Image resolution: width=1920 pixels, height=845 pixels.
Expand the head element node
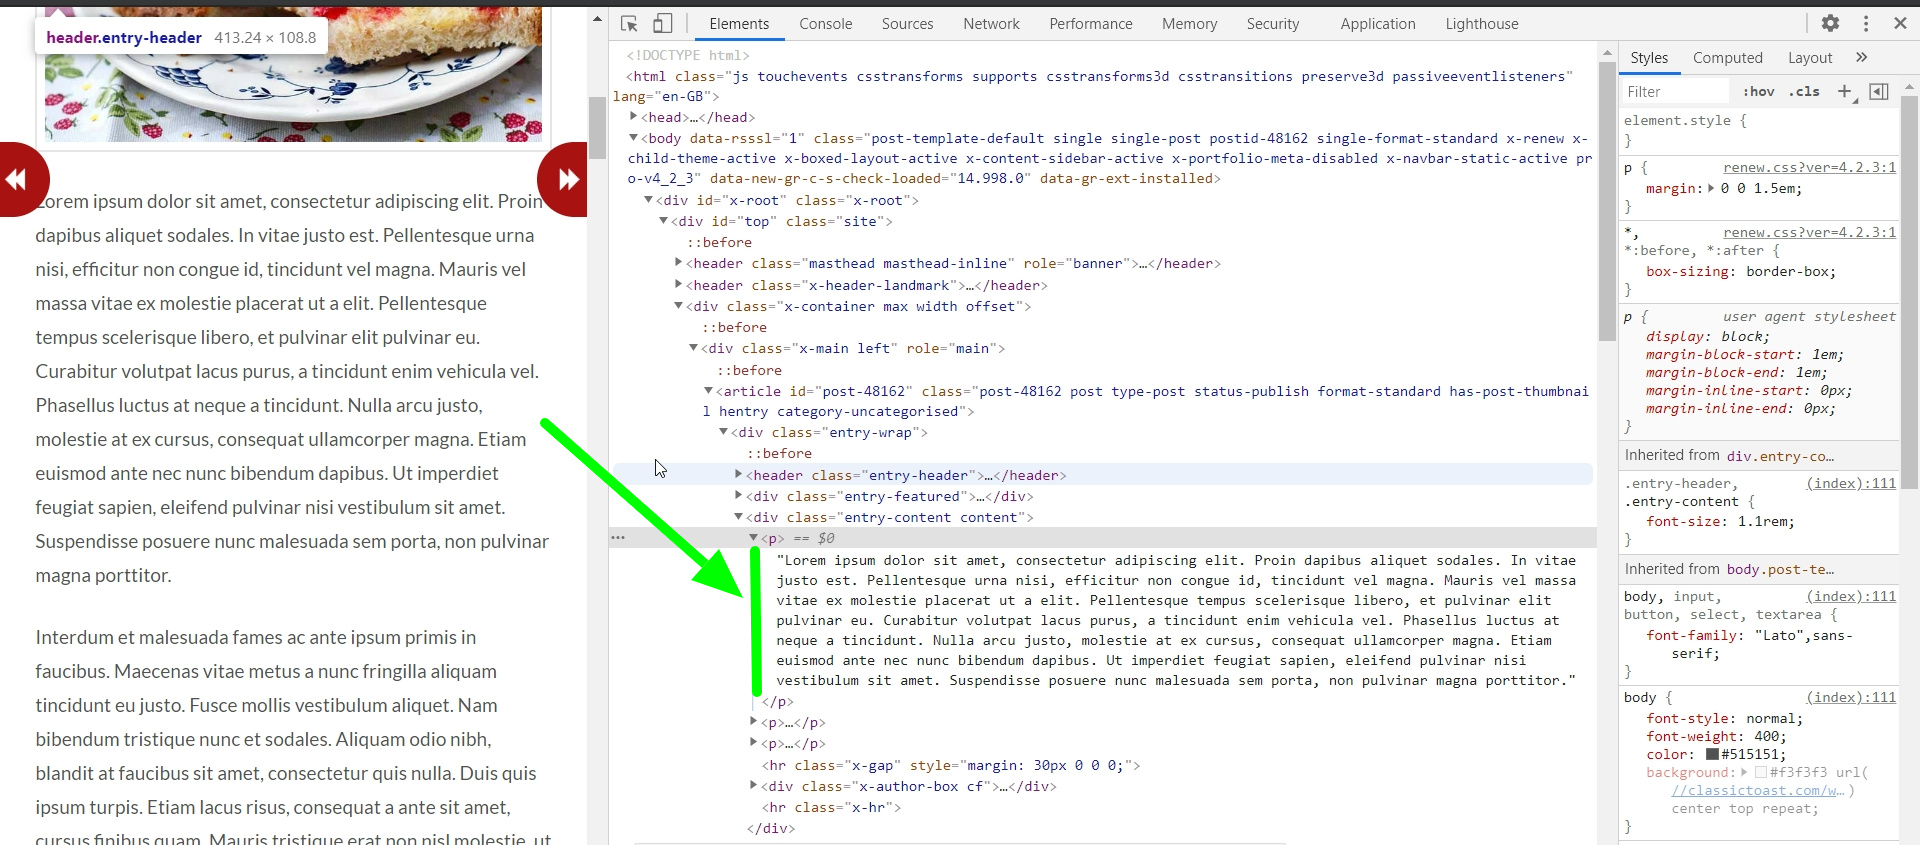click(x=634, y=117)
